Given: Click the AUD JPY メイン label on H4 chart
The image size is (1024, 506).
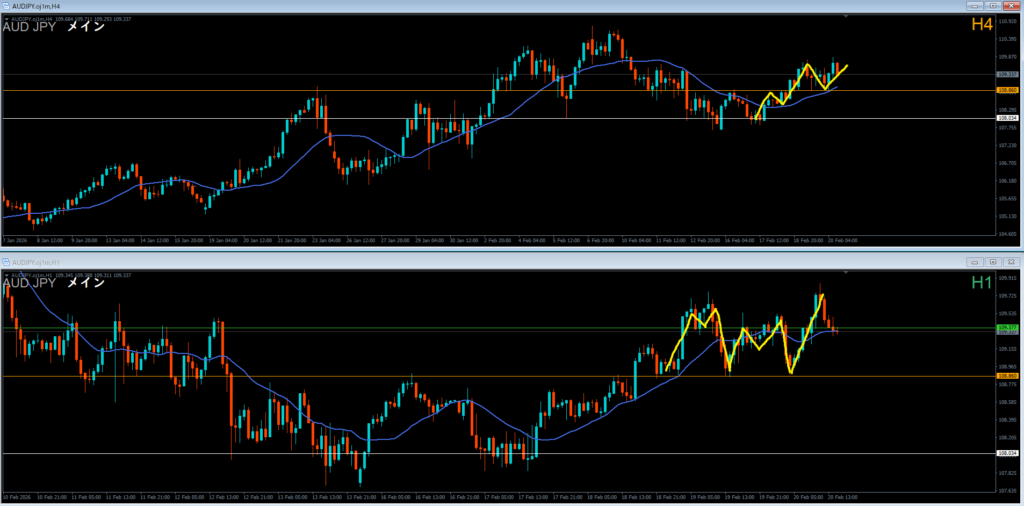Looking at the screenshot, I should [x=54, y=27].
